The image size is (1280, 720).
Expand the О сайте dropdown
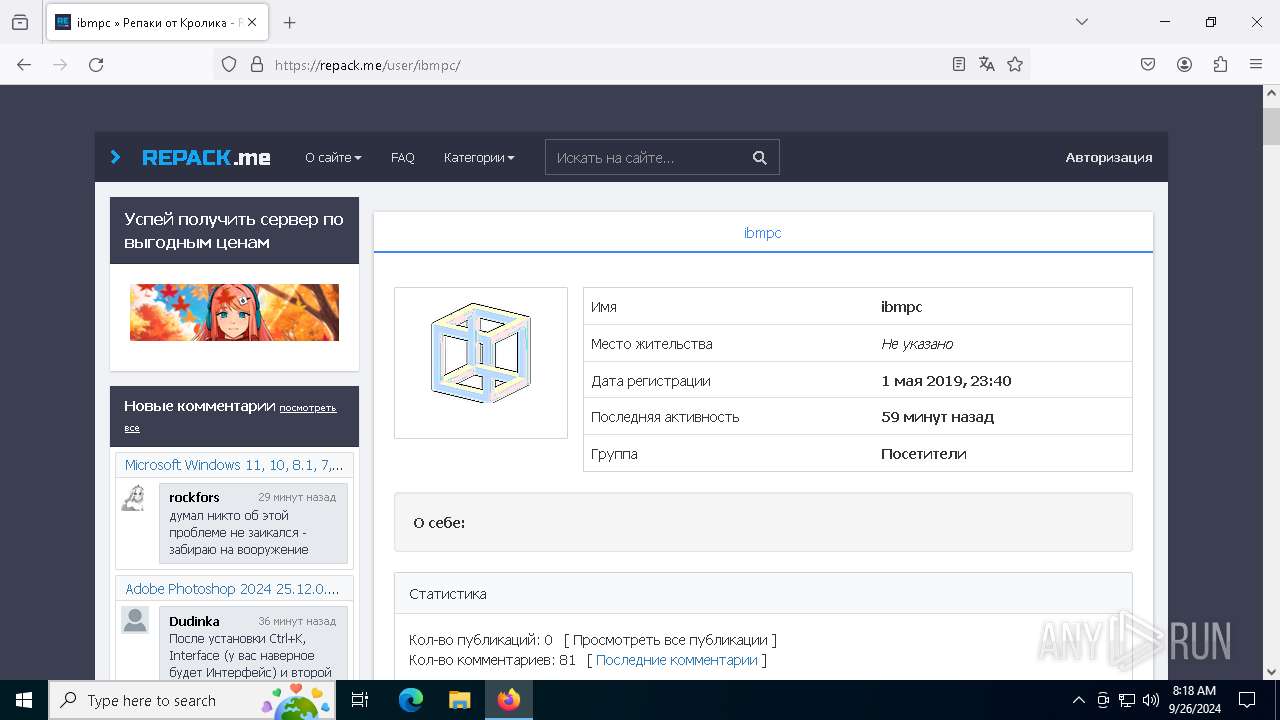[333, 157]
